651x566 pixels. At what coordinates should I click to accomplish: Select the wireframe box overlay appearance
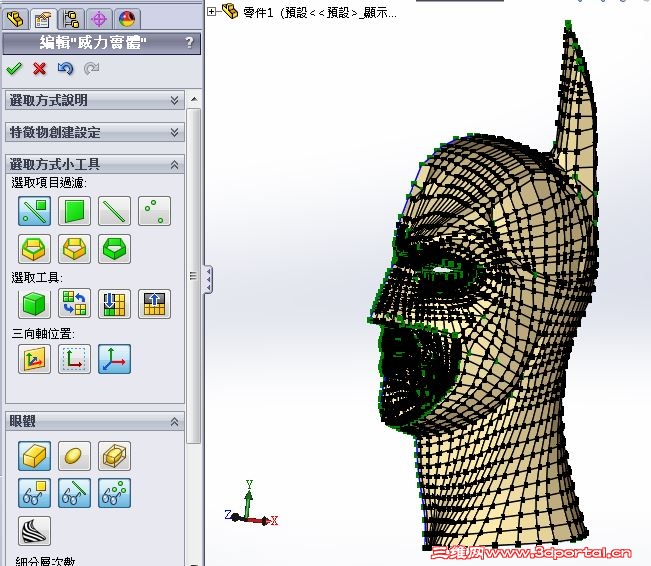point(114,456)
